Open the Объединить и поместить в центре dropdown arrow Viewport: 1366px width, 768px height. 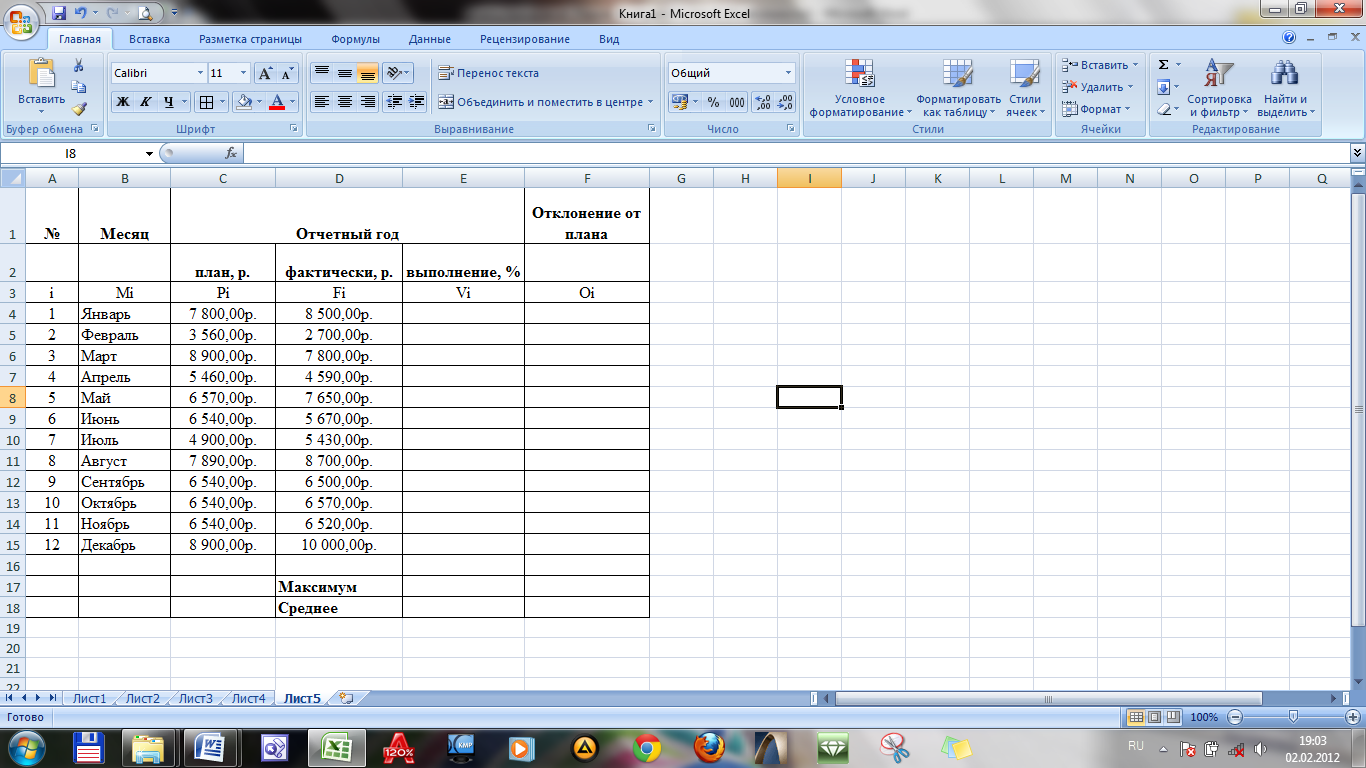point(650,102)
